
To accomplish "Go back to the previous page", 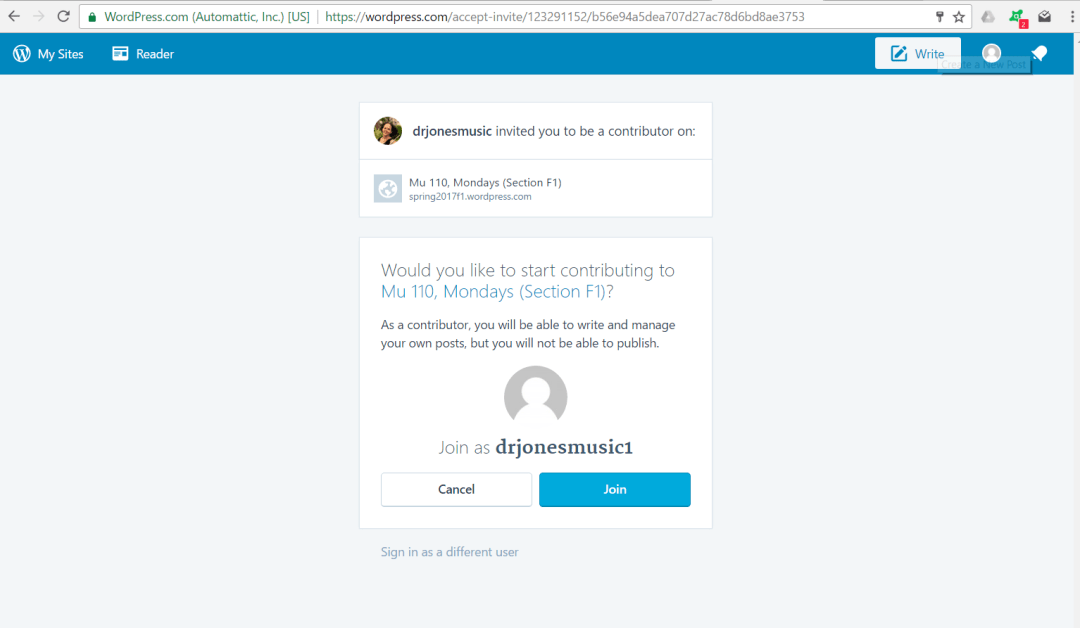I will pos(14,17).
